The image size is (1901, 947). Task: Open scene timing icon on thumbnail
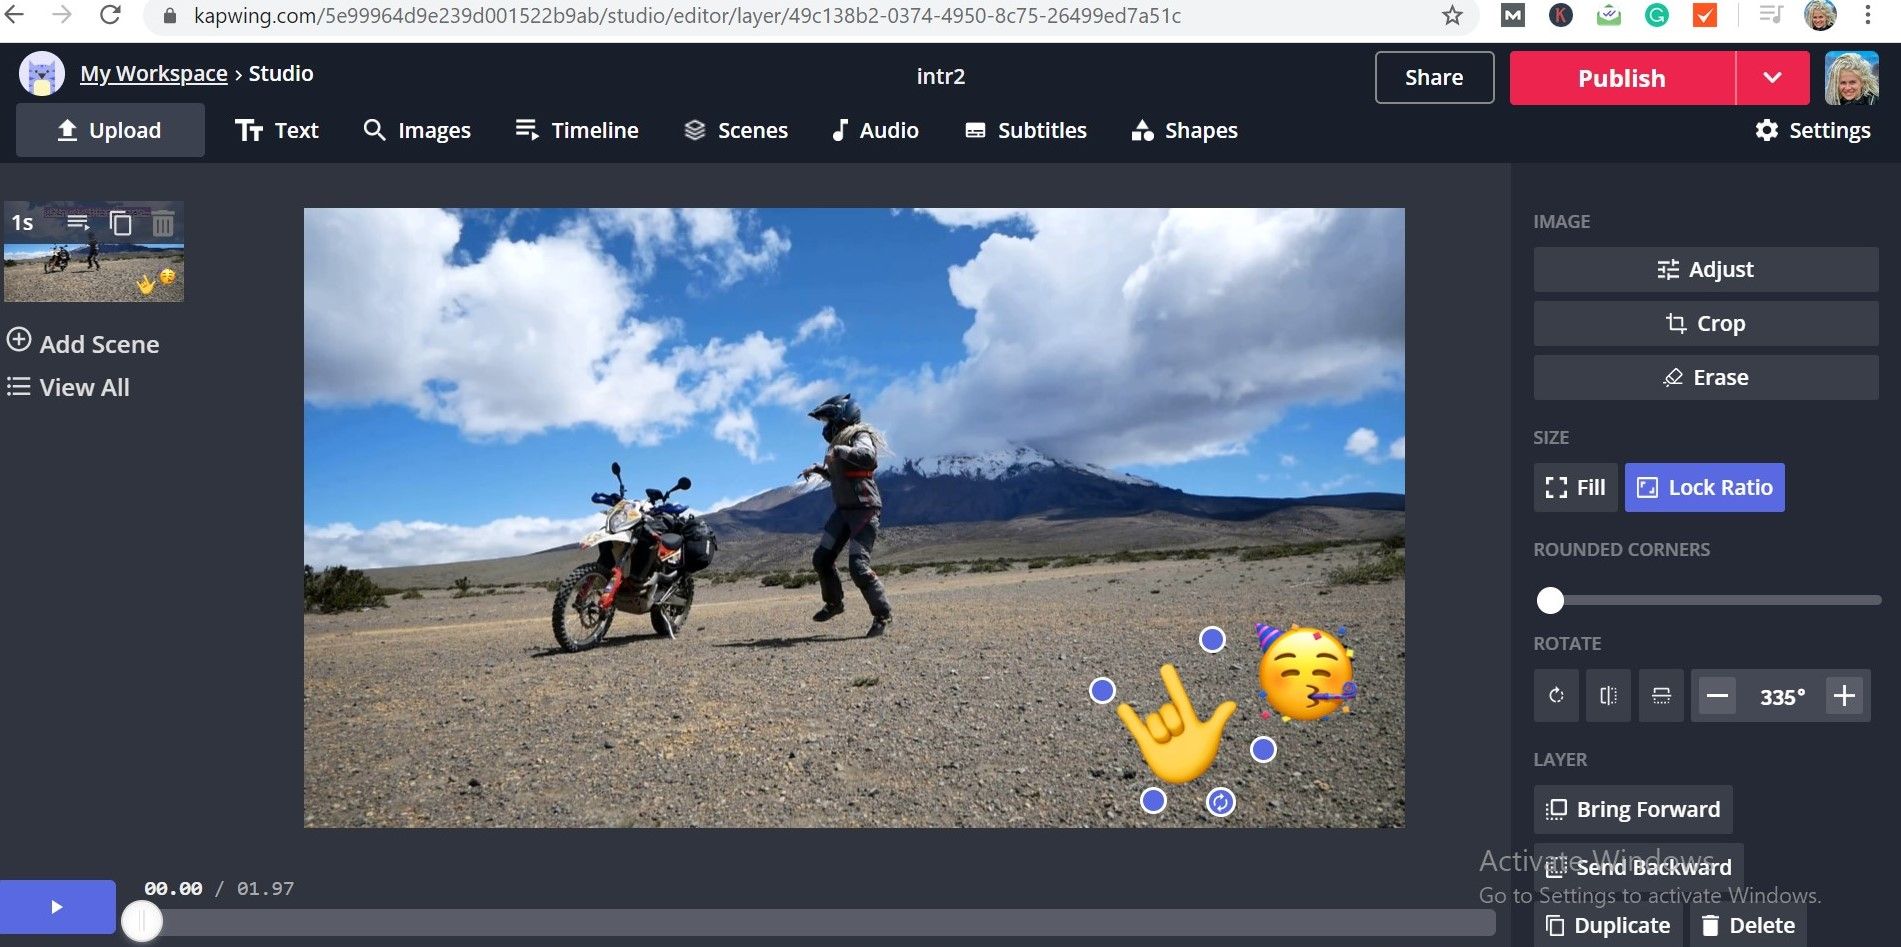[78, 223]
